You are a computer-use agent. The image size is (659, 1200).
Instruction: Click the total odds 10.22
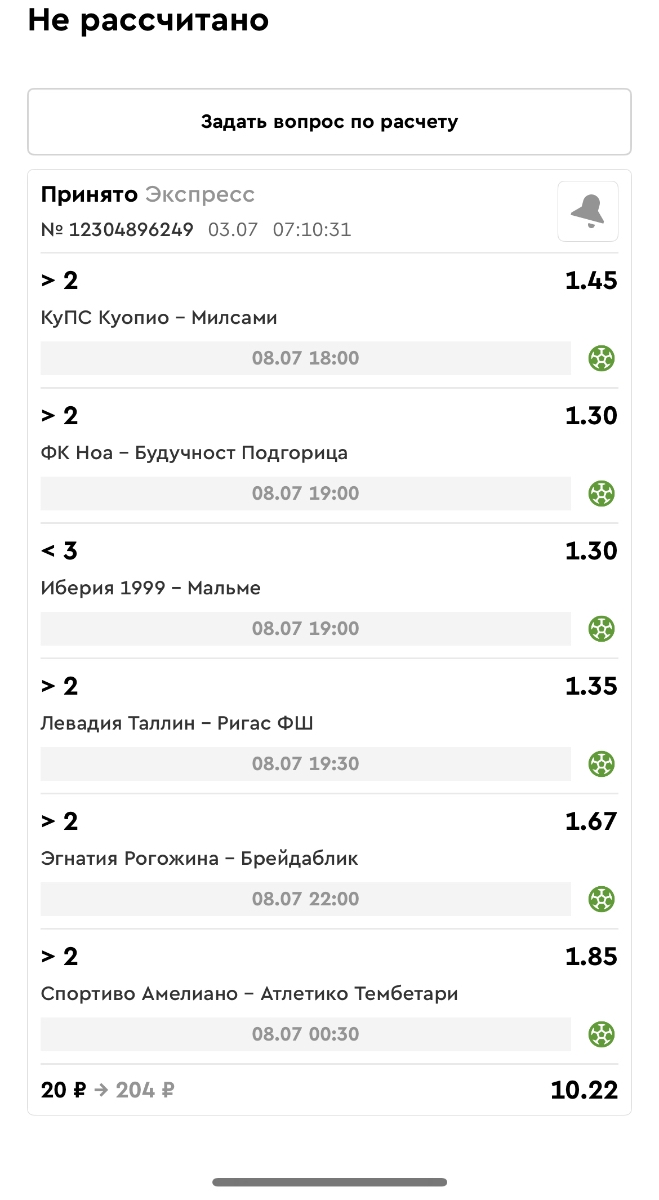583,1090
